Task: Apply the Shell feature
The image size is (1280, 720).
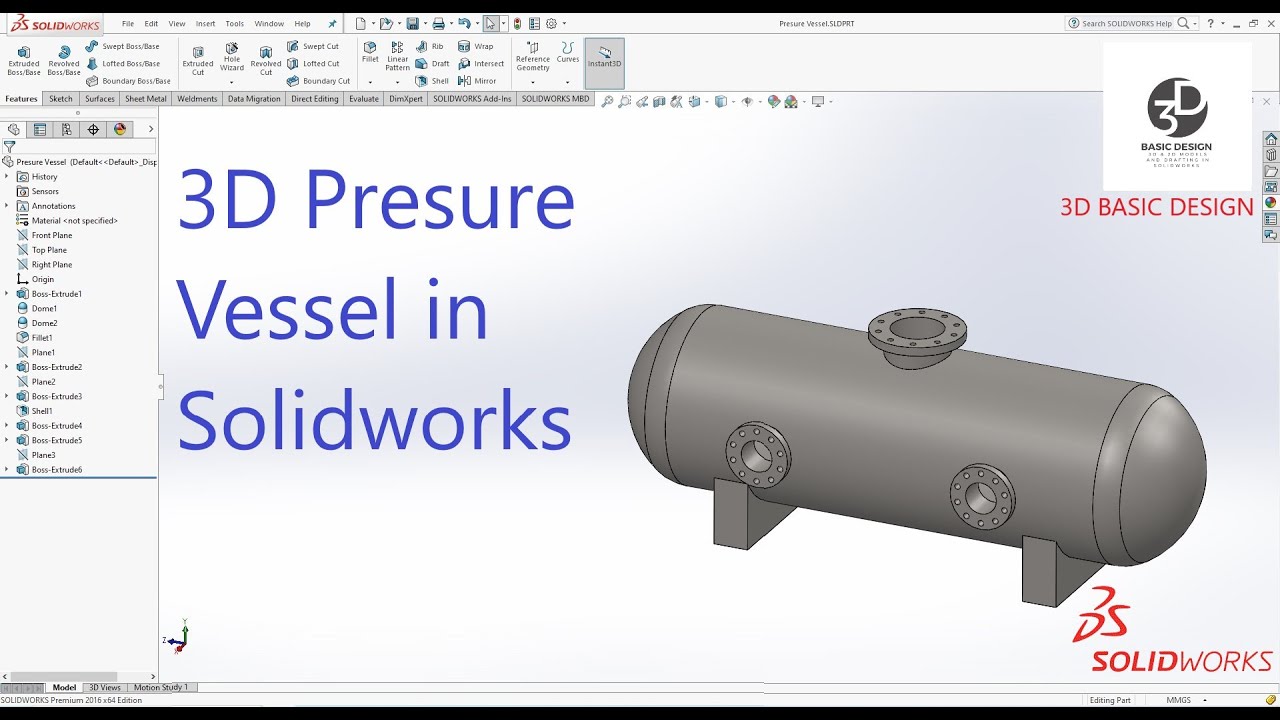Action: 432,81
